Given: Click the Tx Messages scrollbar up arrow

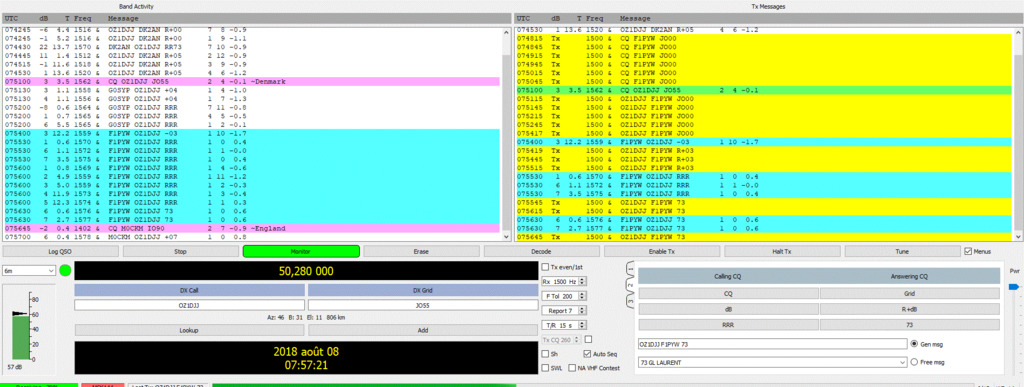Looking at the screenshot, I should point(1017,31).
